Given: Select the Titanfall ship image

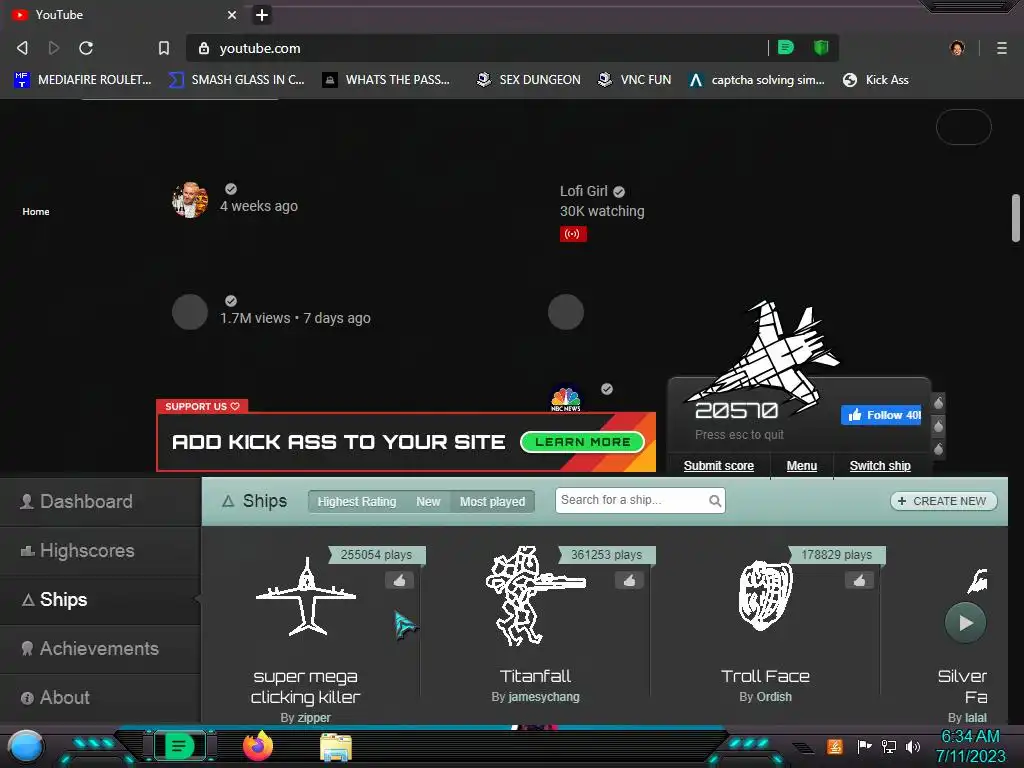Looking at the screenshot, I should pos(536,596).
